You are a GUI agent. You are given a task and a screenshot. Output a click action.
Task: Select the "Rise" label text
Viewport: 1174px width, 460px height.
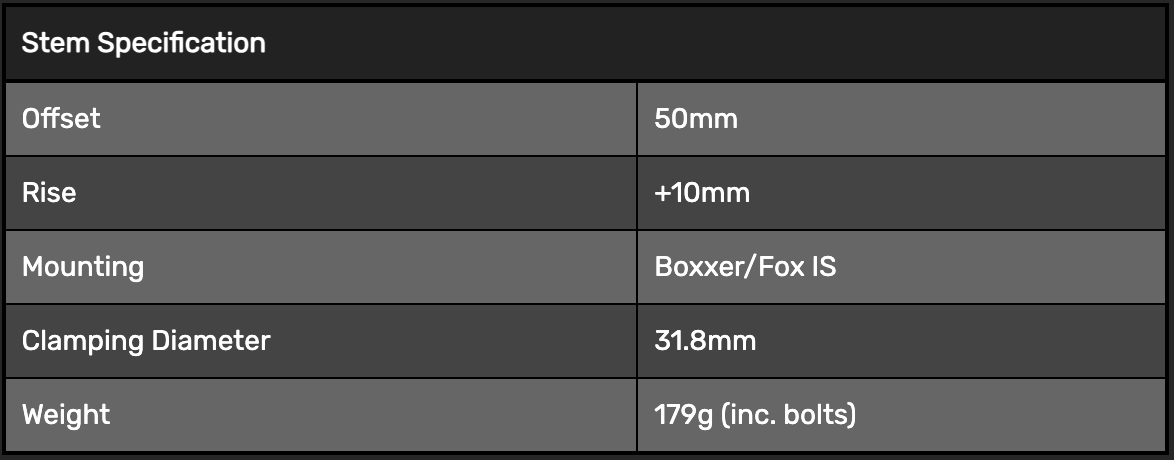coord(49,193)
